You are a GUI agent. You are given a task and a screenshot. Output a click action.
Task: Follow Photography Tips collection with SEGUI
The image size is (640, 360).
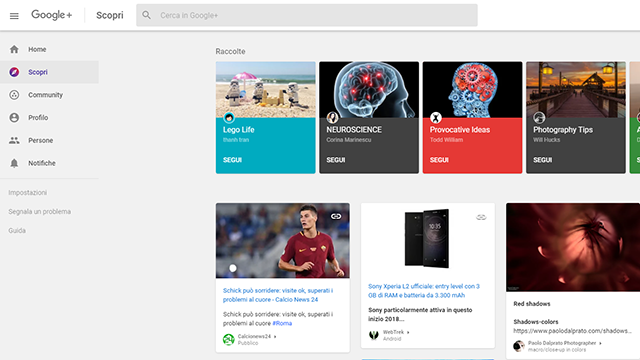click(x=542, y=160)
